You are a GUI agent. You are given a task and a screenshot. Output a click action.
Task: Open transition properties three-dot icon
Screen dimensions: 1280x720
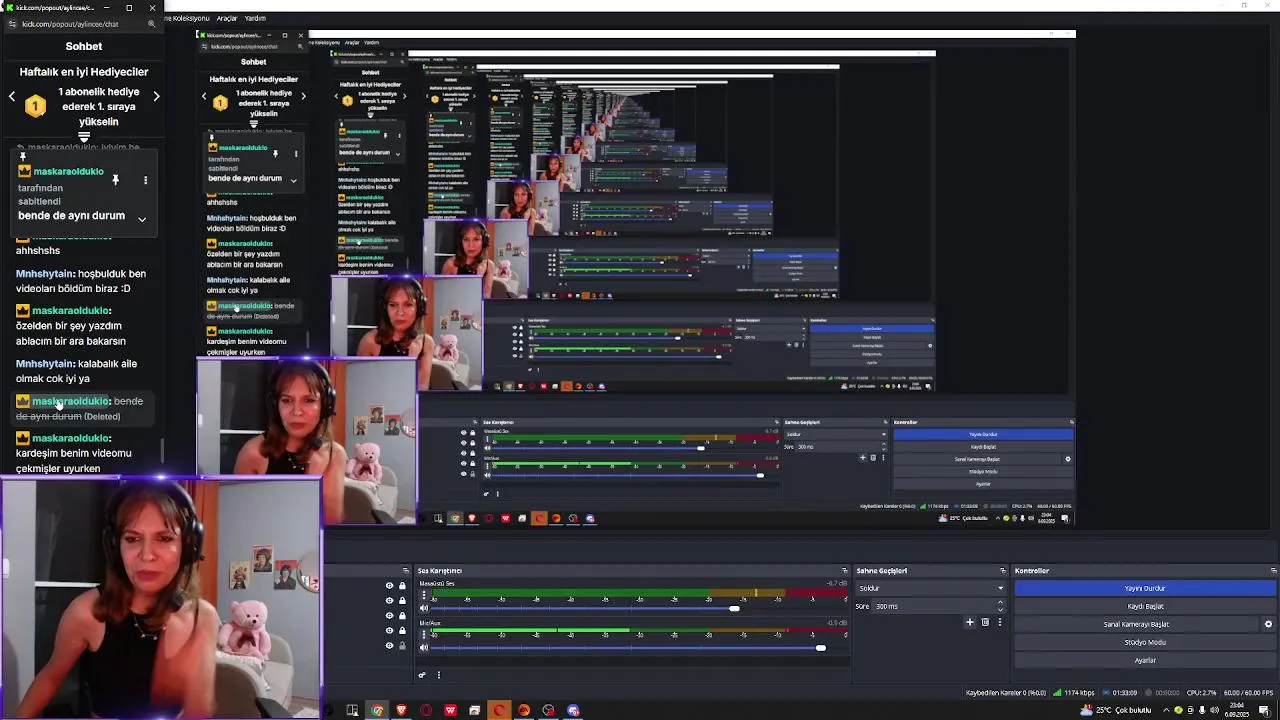(x=999, y=622)
